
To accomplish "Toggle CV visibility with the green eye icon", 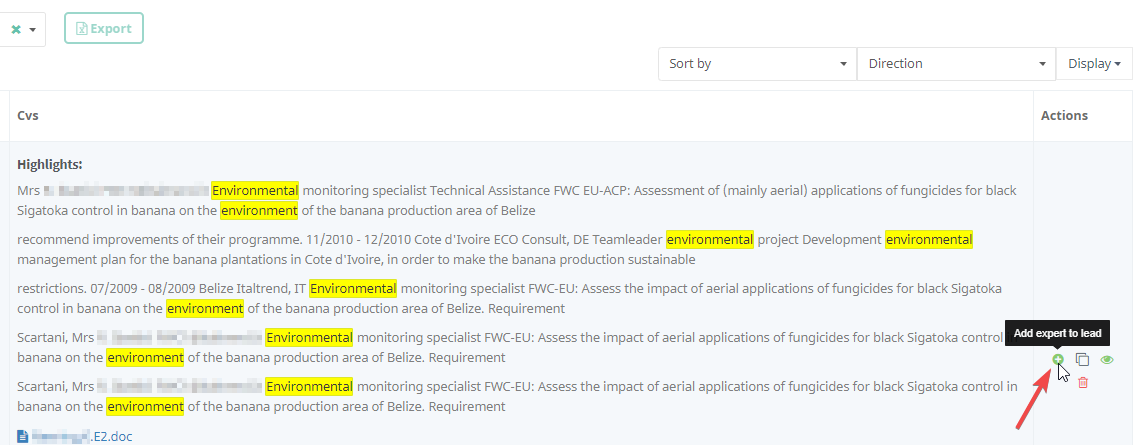I will click(x=1107, y=360).
